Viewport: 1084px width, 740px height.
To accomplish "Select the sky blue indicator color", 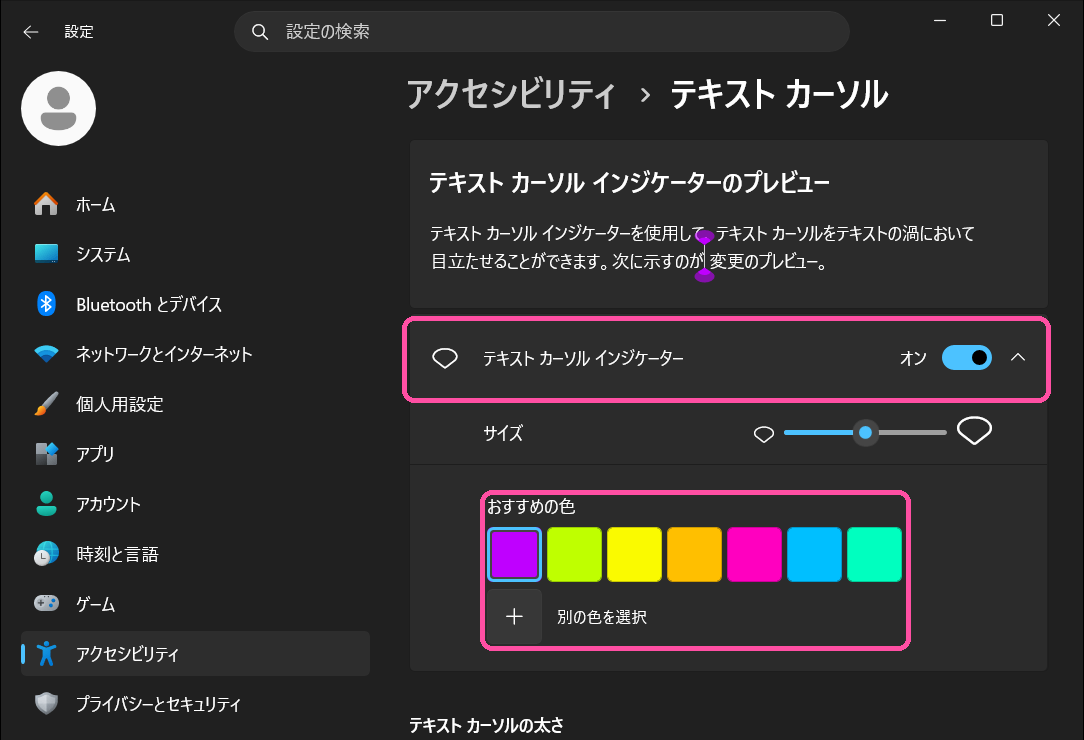I will click(x=814, y=555).
